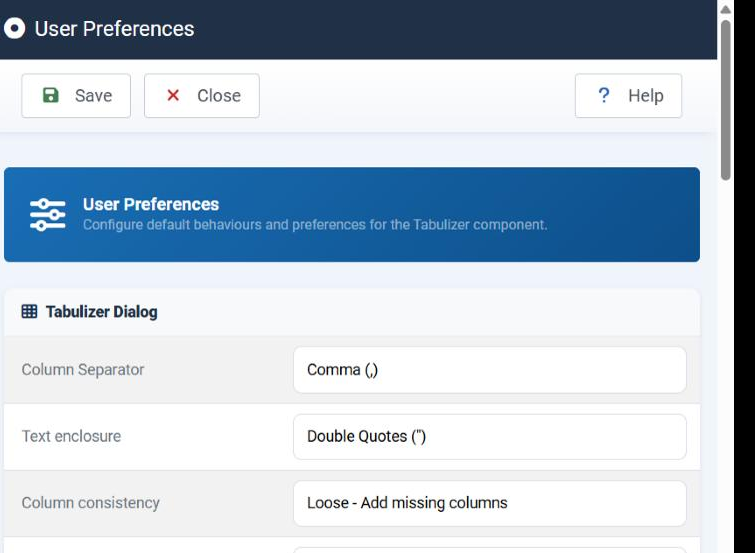
Task: Click the scrollbar up arrow
Action: [x=726, y=9]
